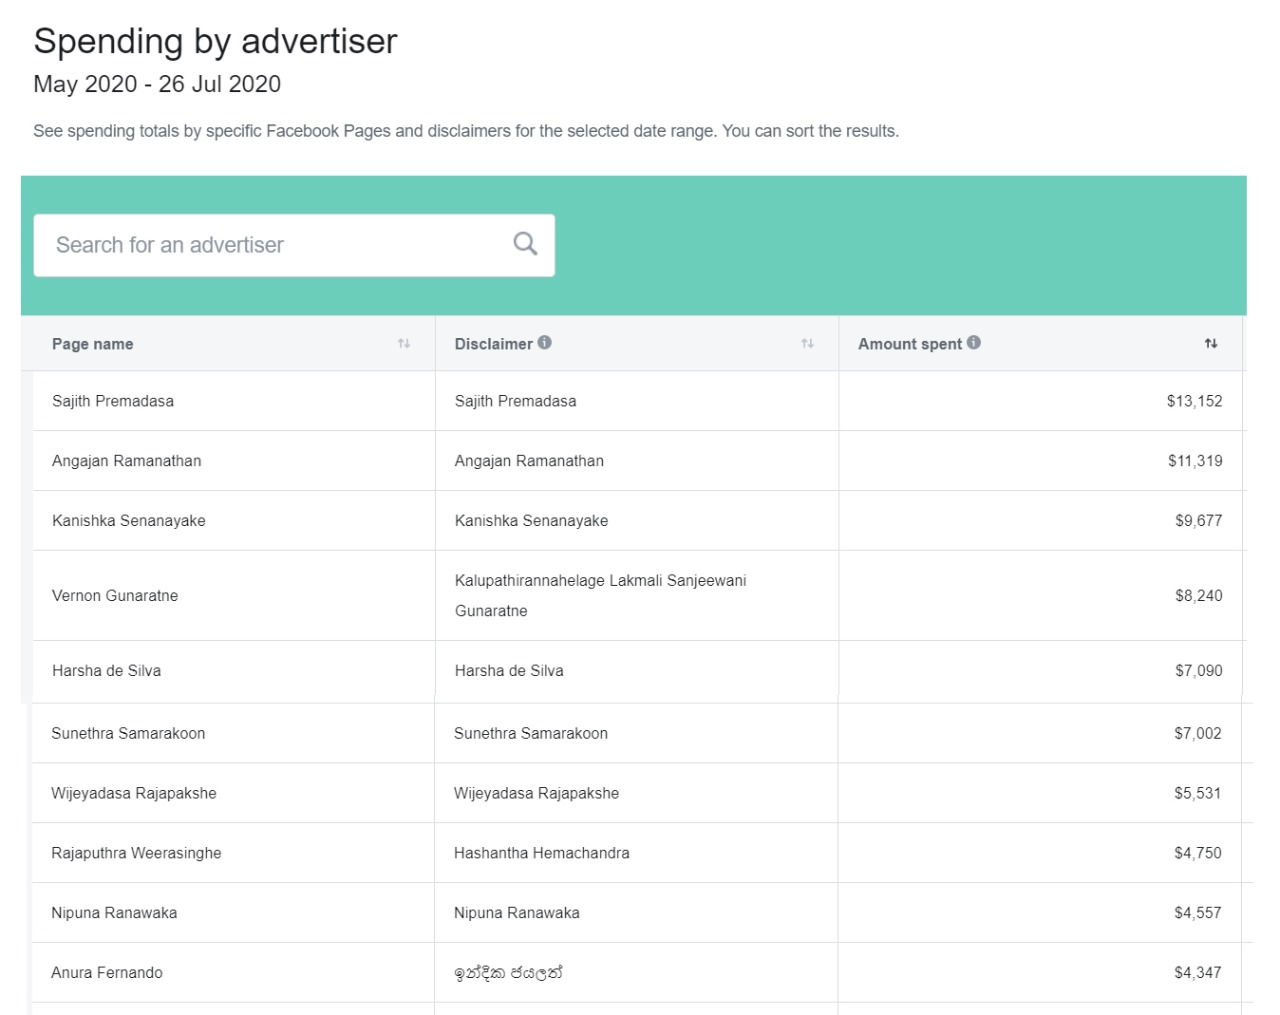Click disclaimer cell Kanishka Senanayake
The width and height of the screenshot is (1280, 1015).
pyautogui.click(x=531, y=521)
